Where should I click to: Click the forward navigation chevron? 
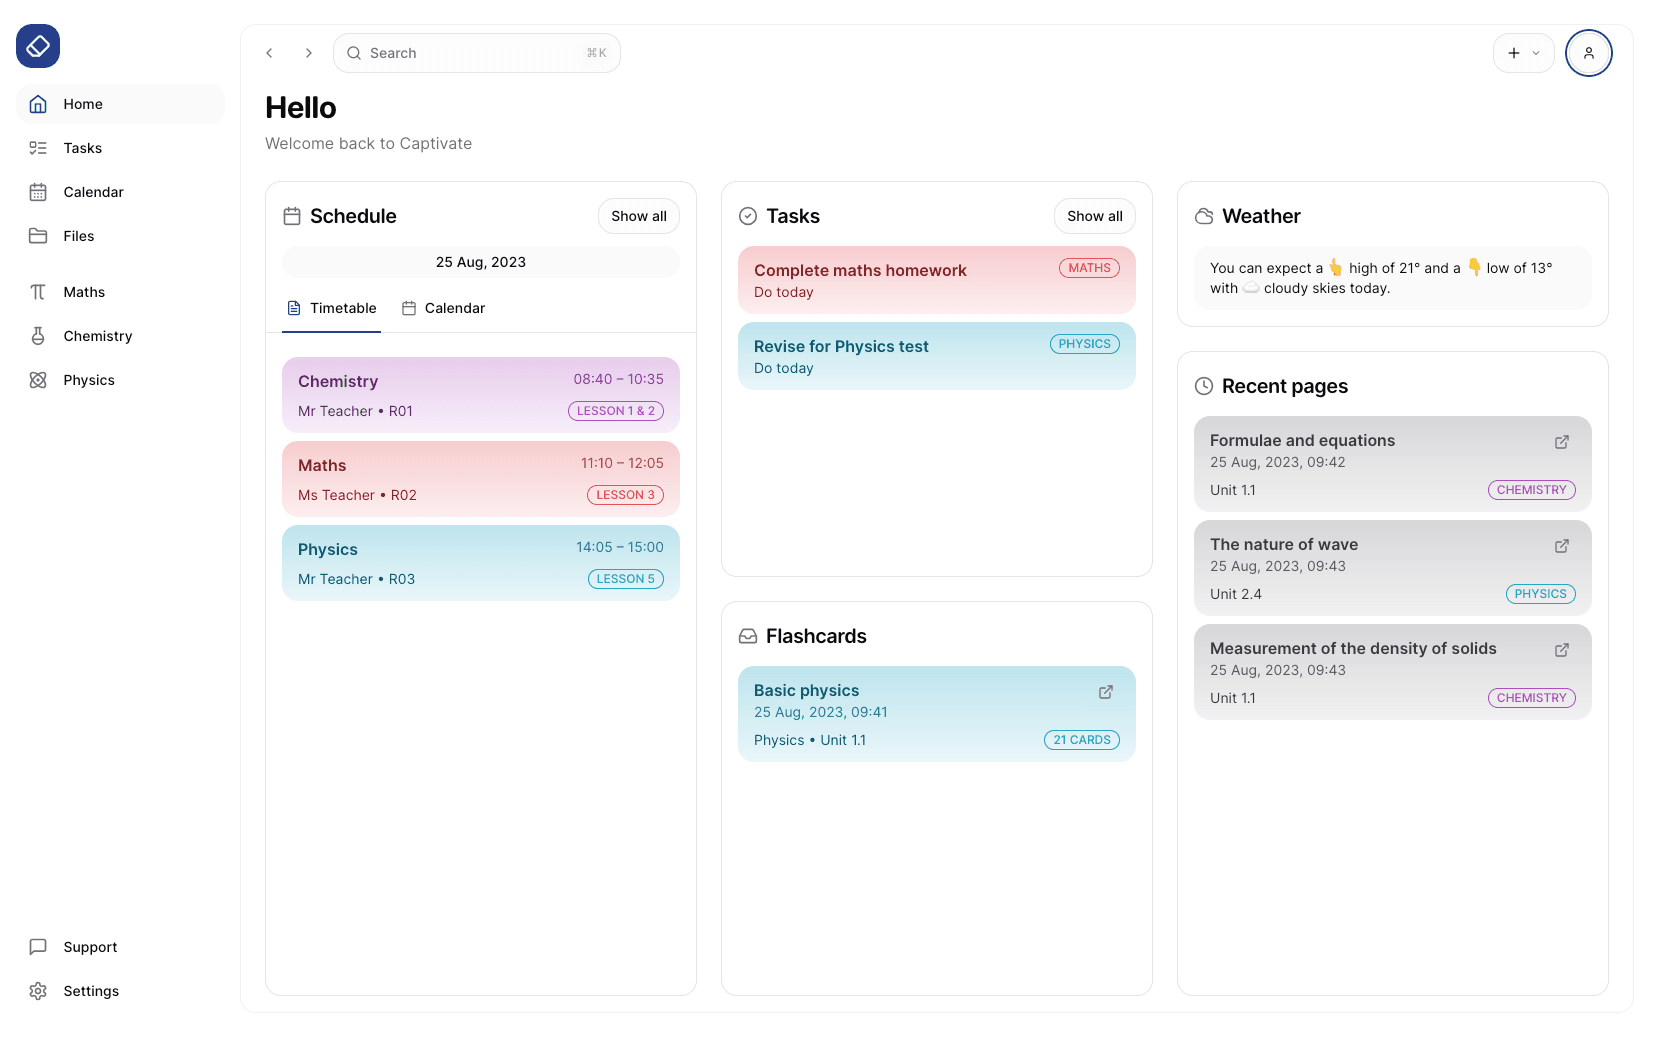[308, 53]
